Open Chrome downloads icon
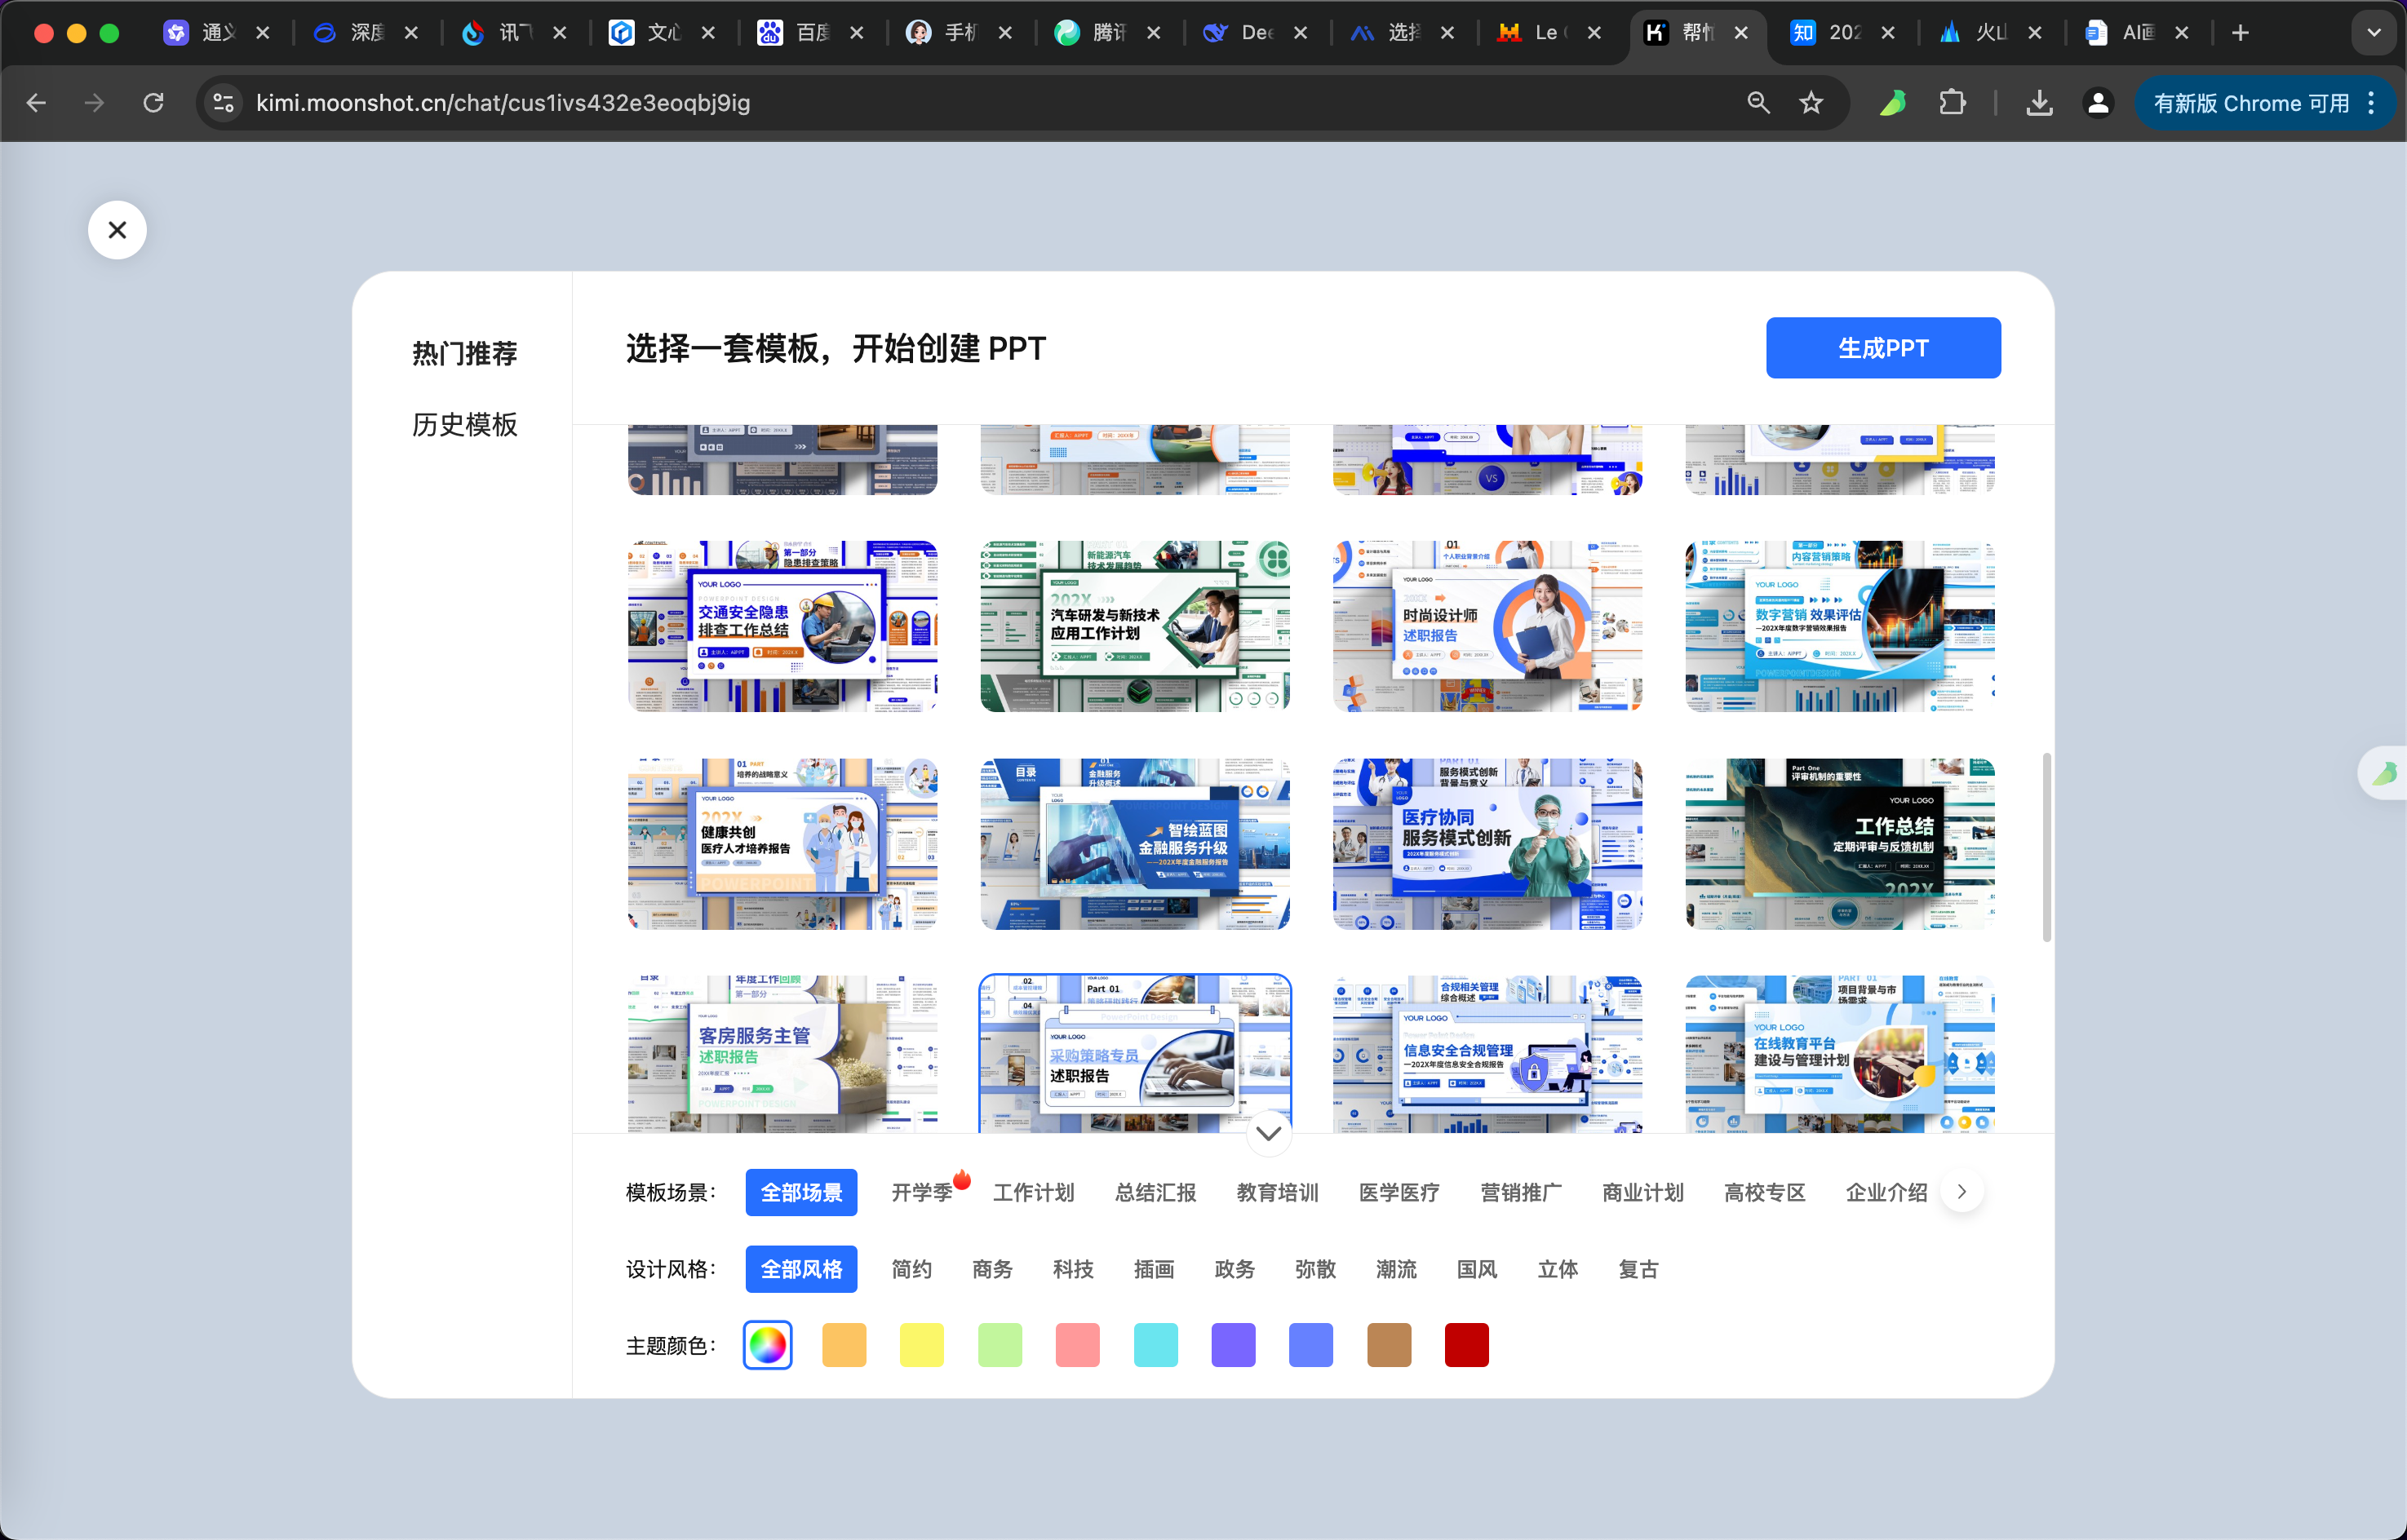This screenshot has height=1540, width=2407. pyautogui.click(x=2039, y=103)
